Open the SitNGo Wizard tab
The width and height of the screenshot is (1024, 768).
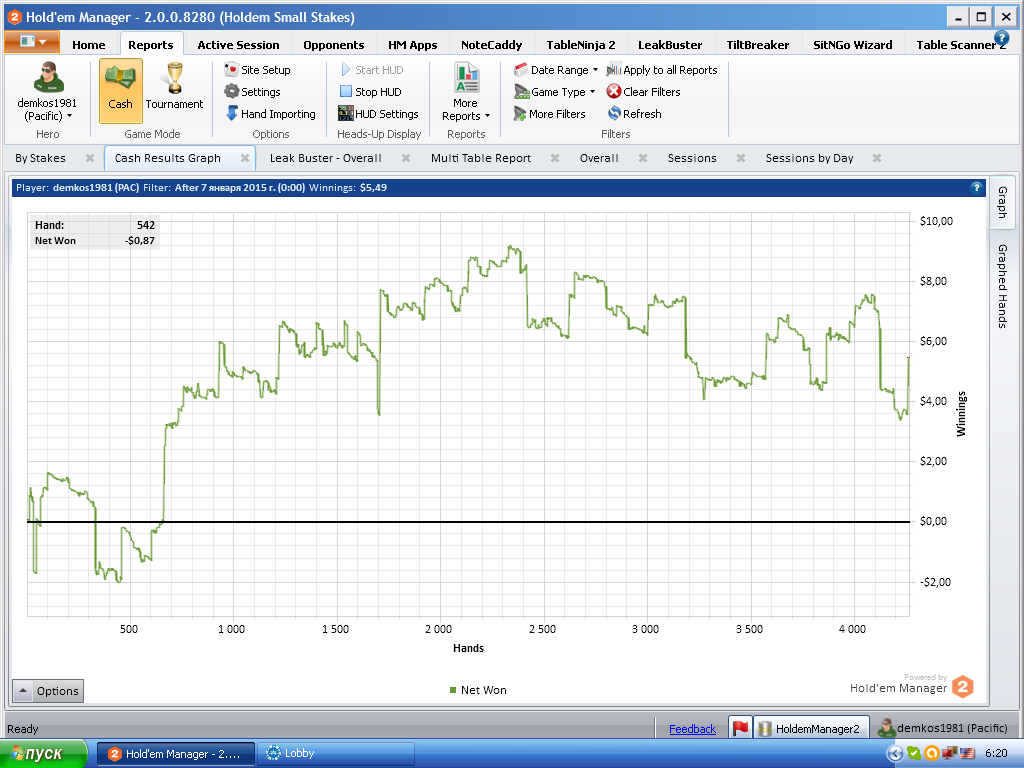click(x=852, y=44)
